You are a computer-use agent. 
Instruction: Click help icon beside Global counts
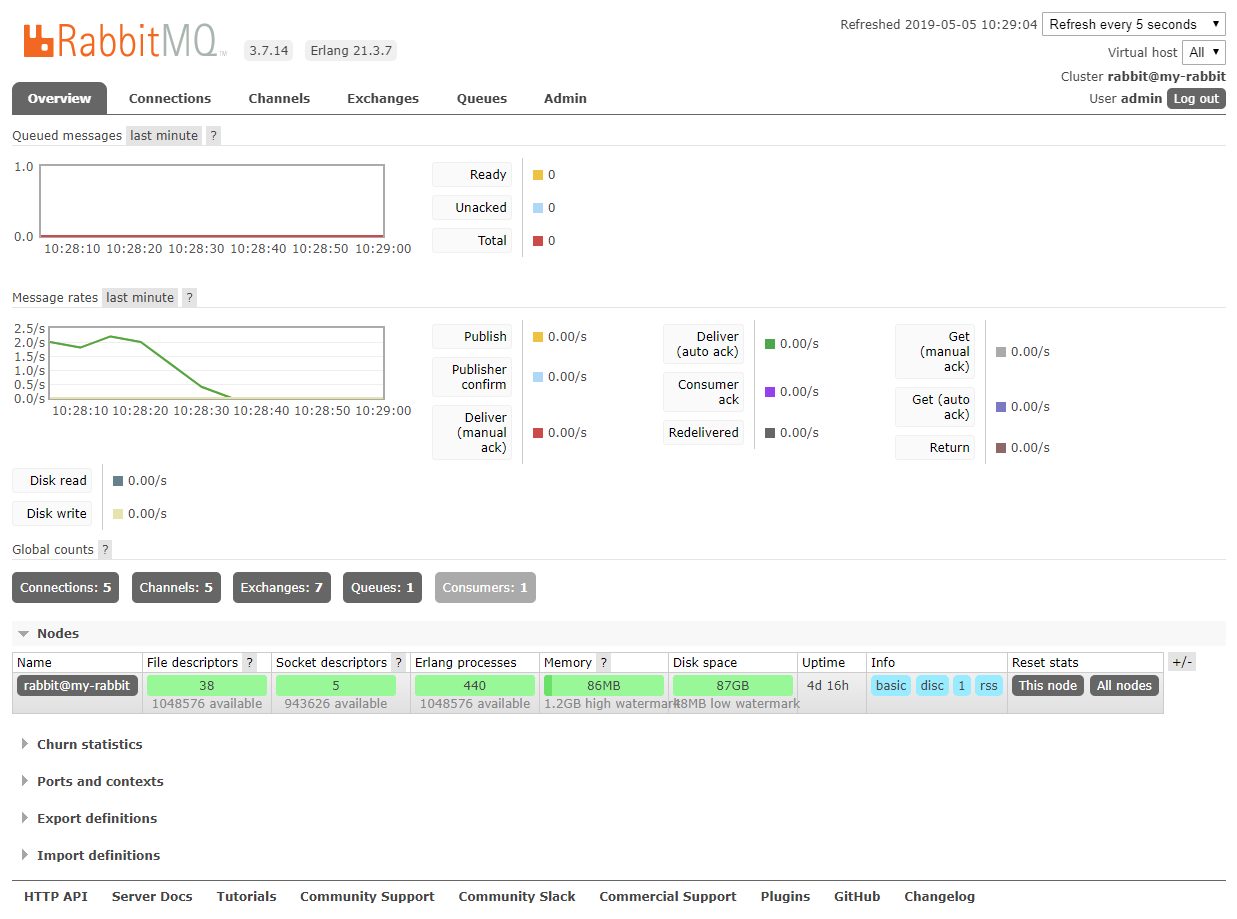[x=105, y=550]
